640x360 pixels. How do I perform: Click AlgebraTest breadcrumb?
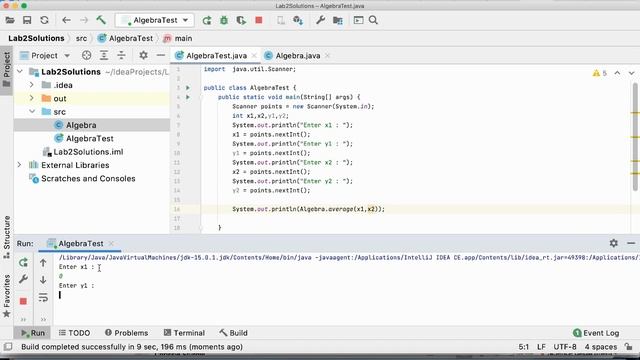pos(125,38)
